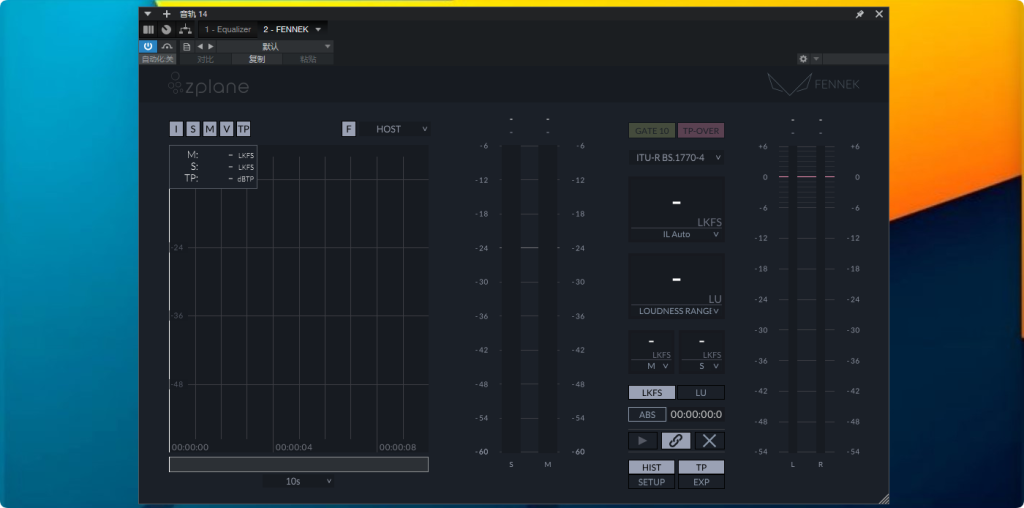Image resolution: width=1024 pixels, height=508 pixels.
Task: Open the S loudness readout dropdown
Action: (701, 366)
